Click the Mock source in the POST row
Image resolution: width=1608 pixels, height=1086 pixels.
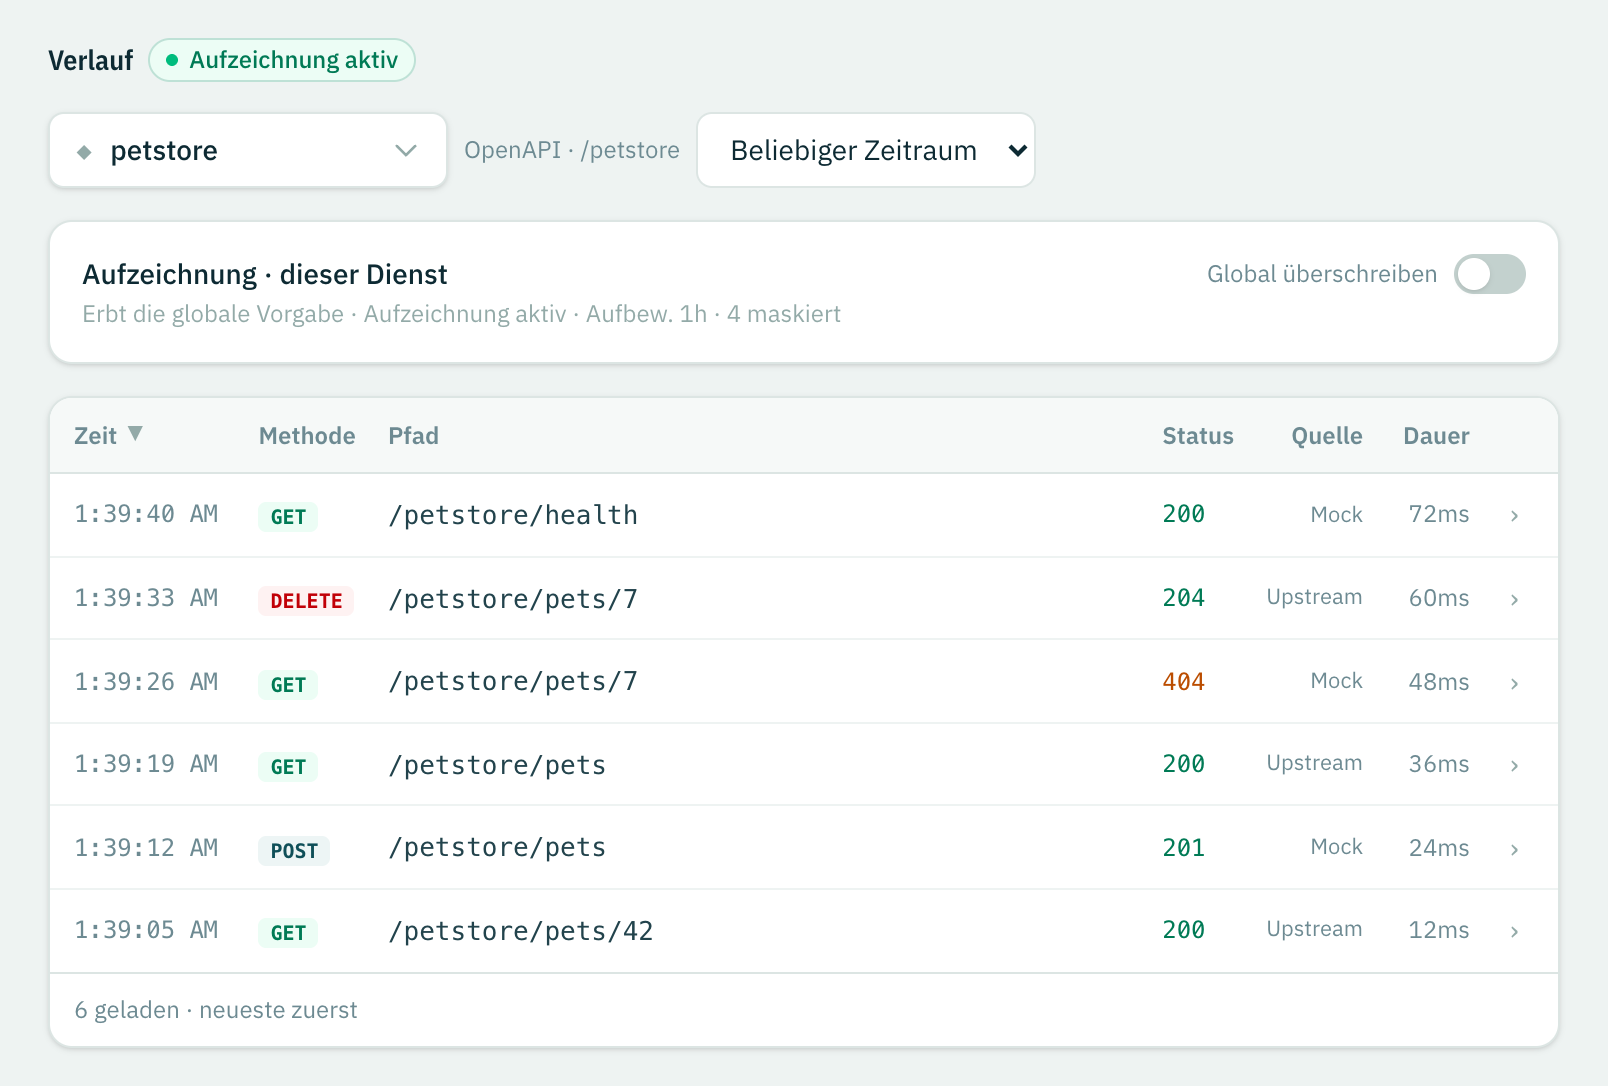coord(1337,847)
